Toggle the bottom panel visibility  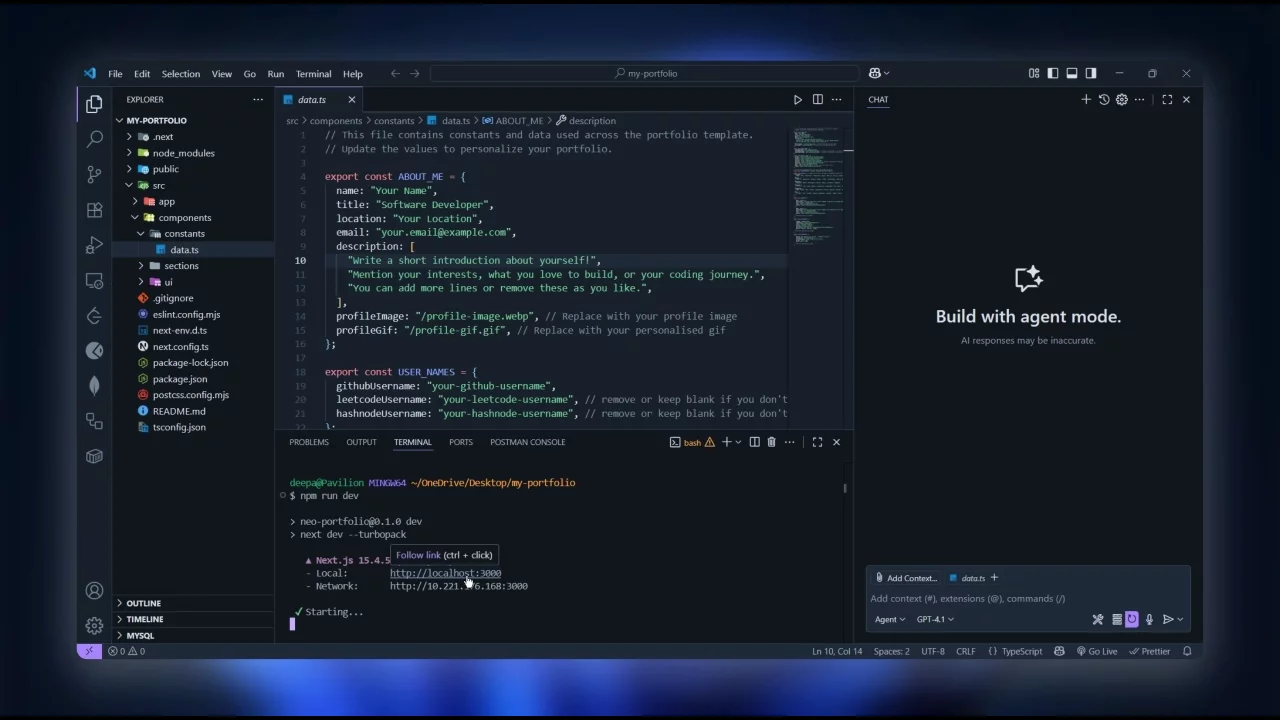tap(1072, 73)
